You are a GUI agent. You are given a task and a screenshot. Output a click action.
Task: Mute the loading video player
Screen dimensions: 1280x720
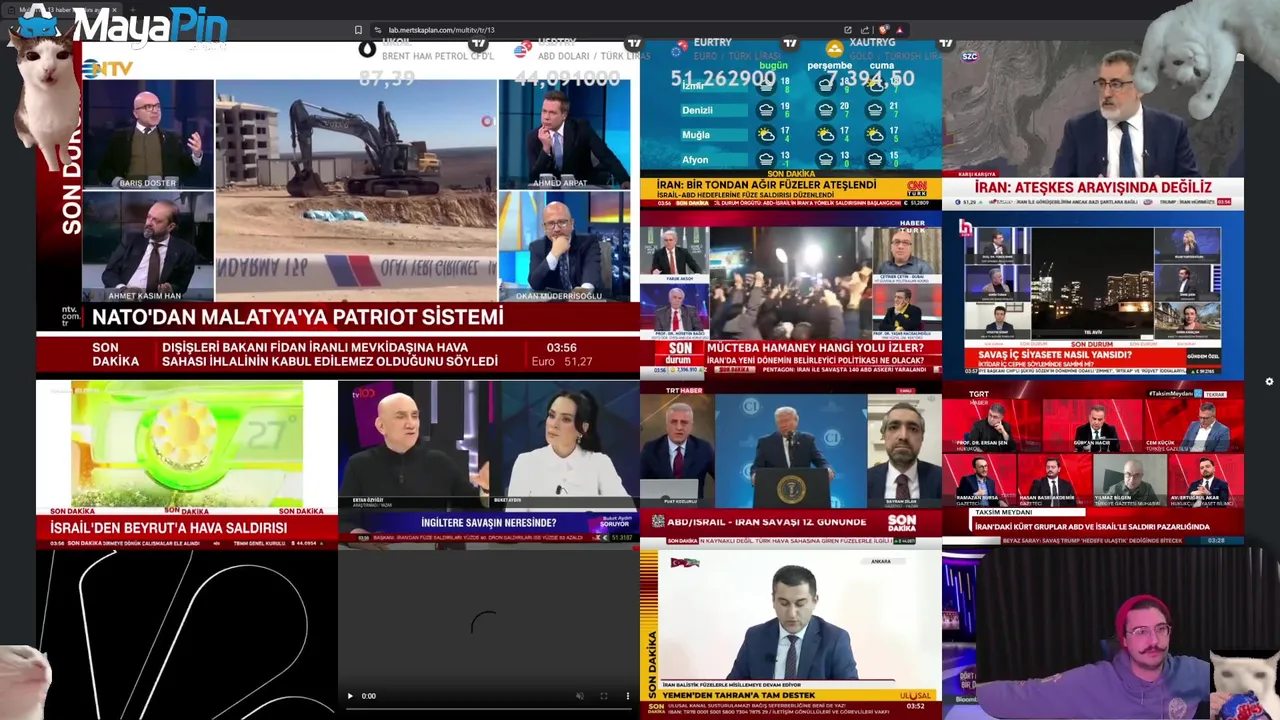pos(580,696)
